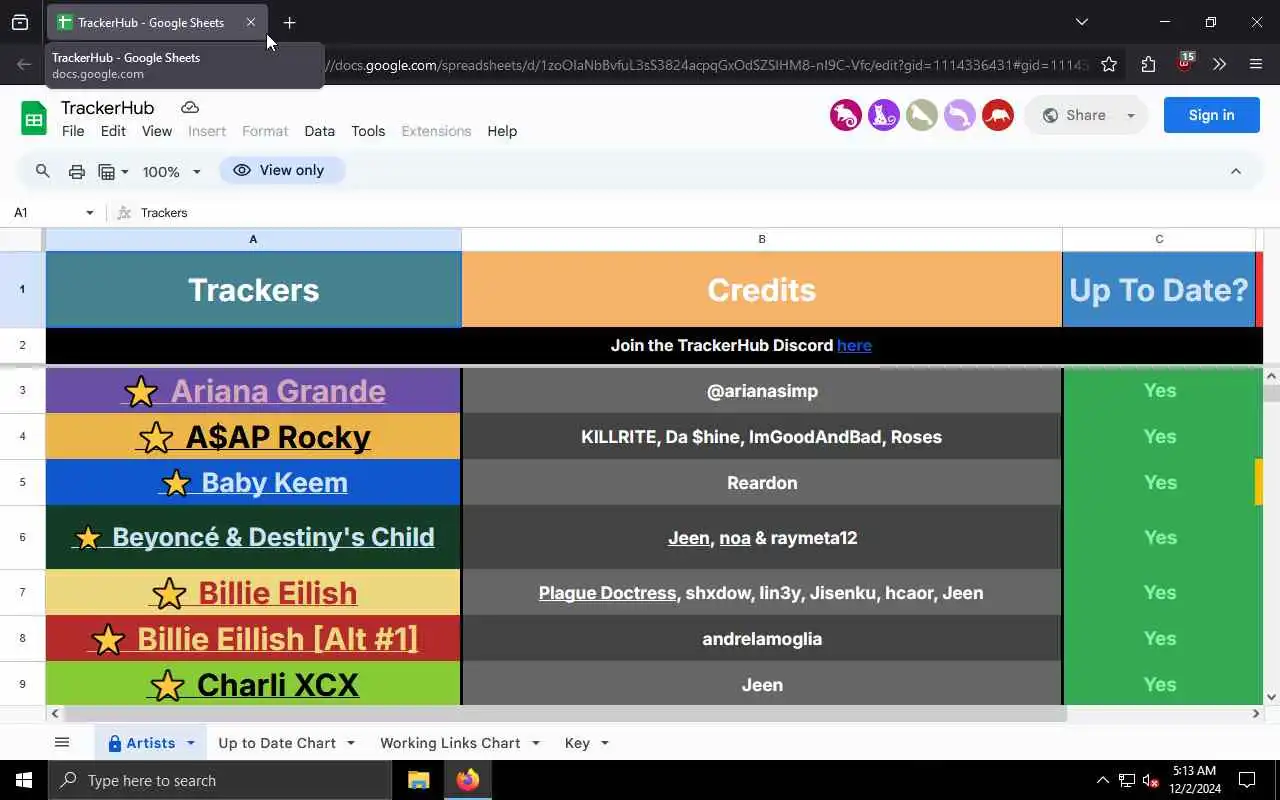Select the blue Up To Date? header cell
Screen dimensions: 1280x800
1159,289
